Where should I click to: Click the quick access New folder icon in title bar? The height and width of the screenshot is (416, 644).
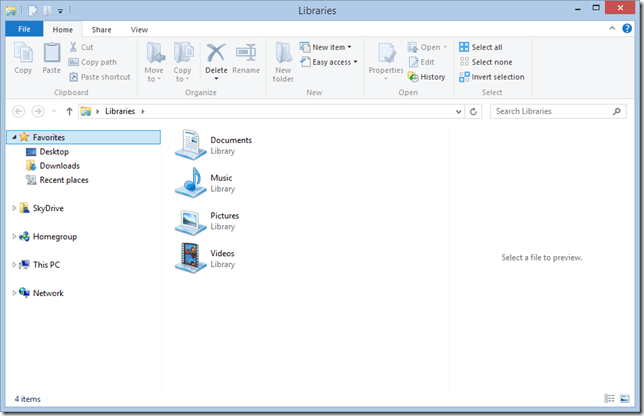click(x=48, y=10)
